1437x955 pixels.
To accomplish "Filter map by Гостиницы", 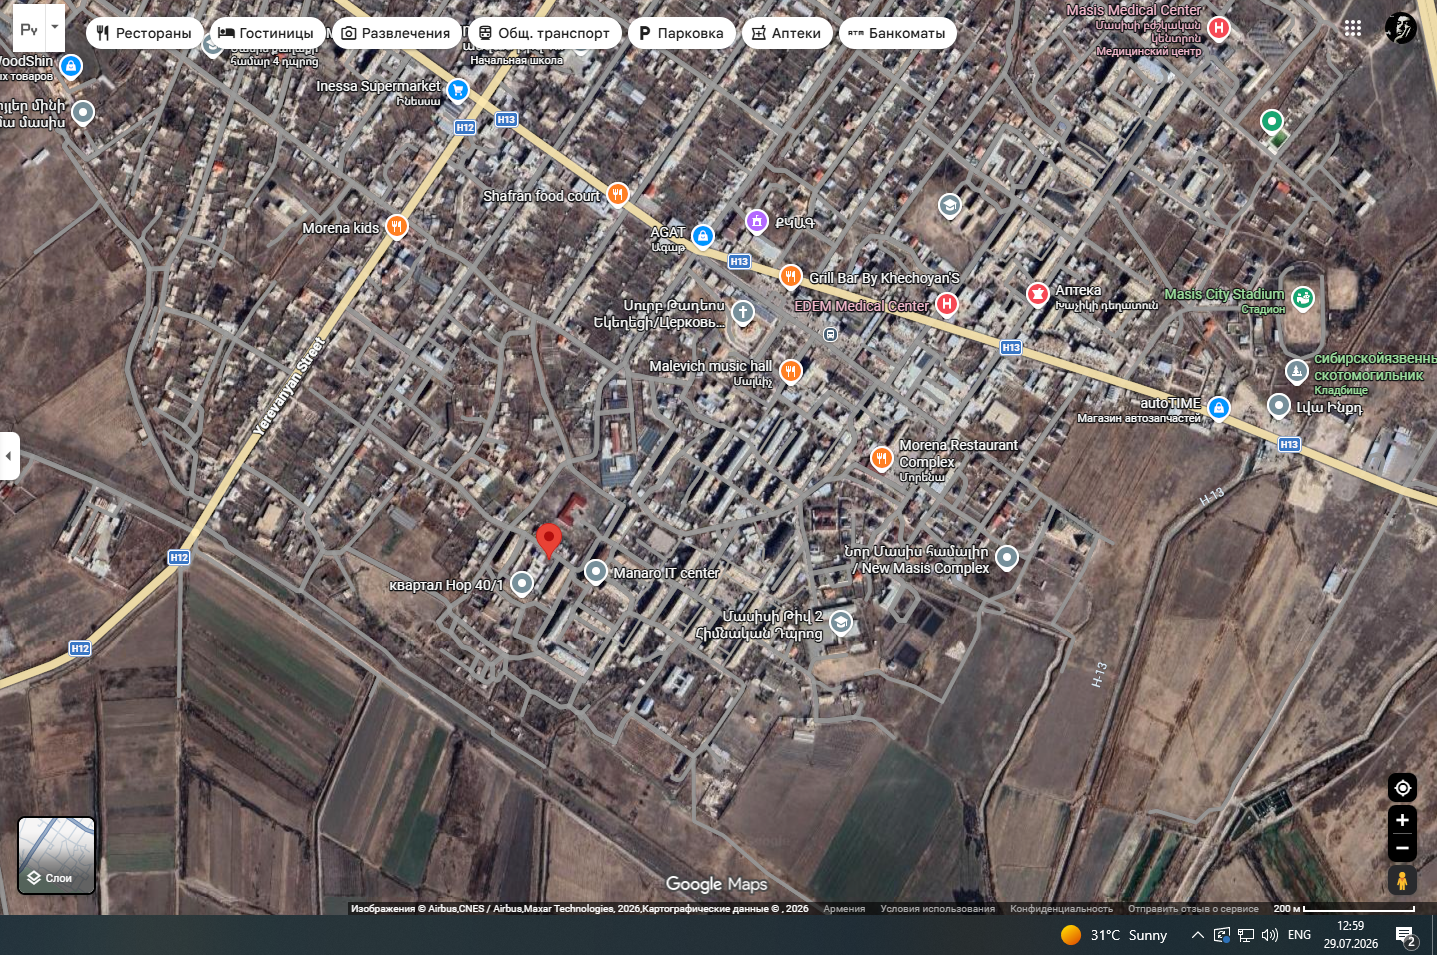I will (x=267, y=33).
